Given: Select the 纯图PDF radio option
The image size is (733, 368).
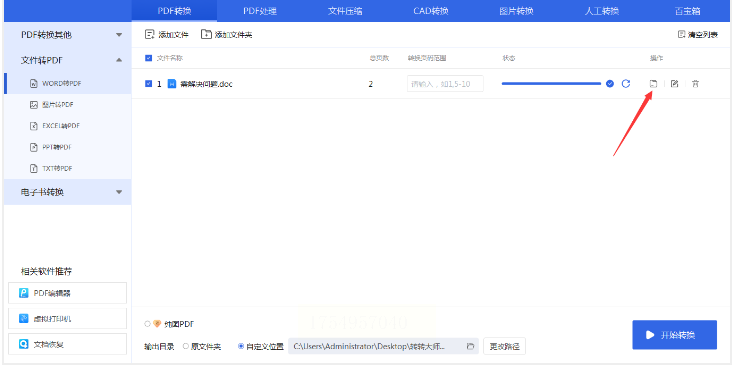Looking at the screenshot, I should (147, 324).
